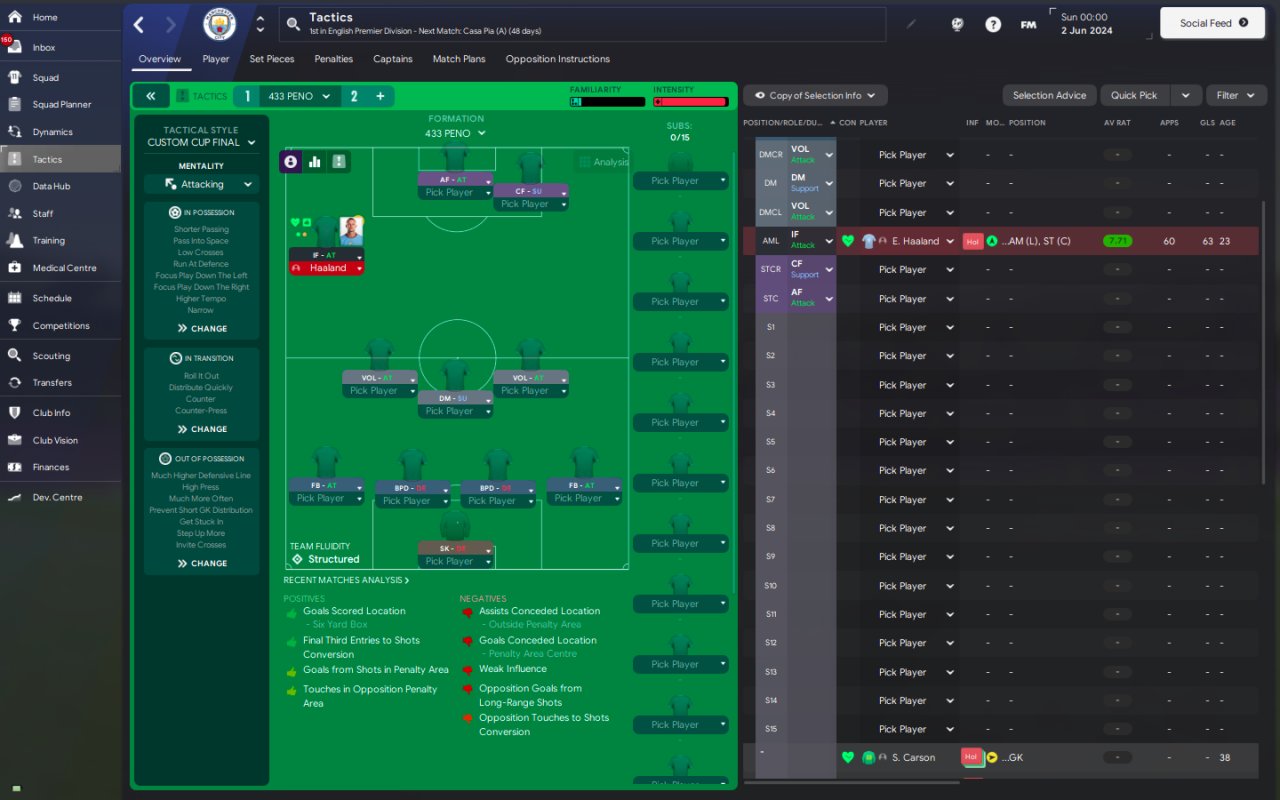Go to the Staff section
Screen dimensions: 1280x800
click(x=60, y=213)
